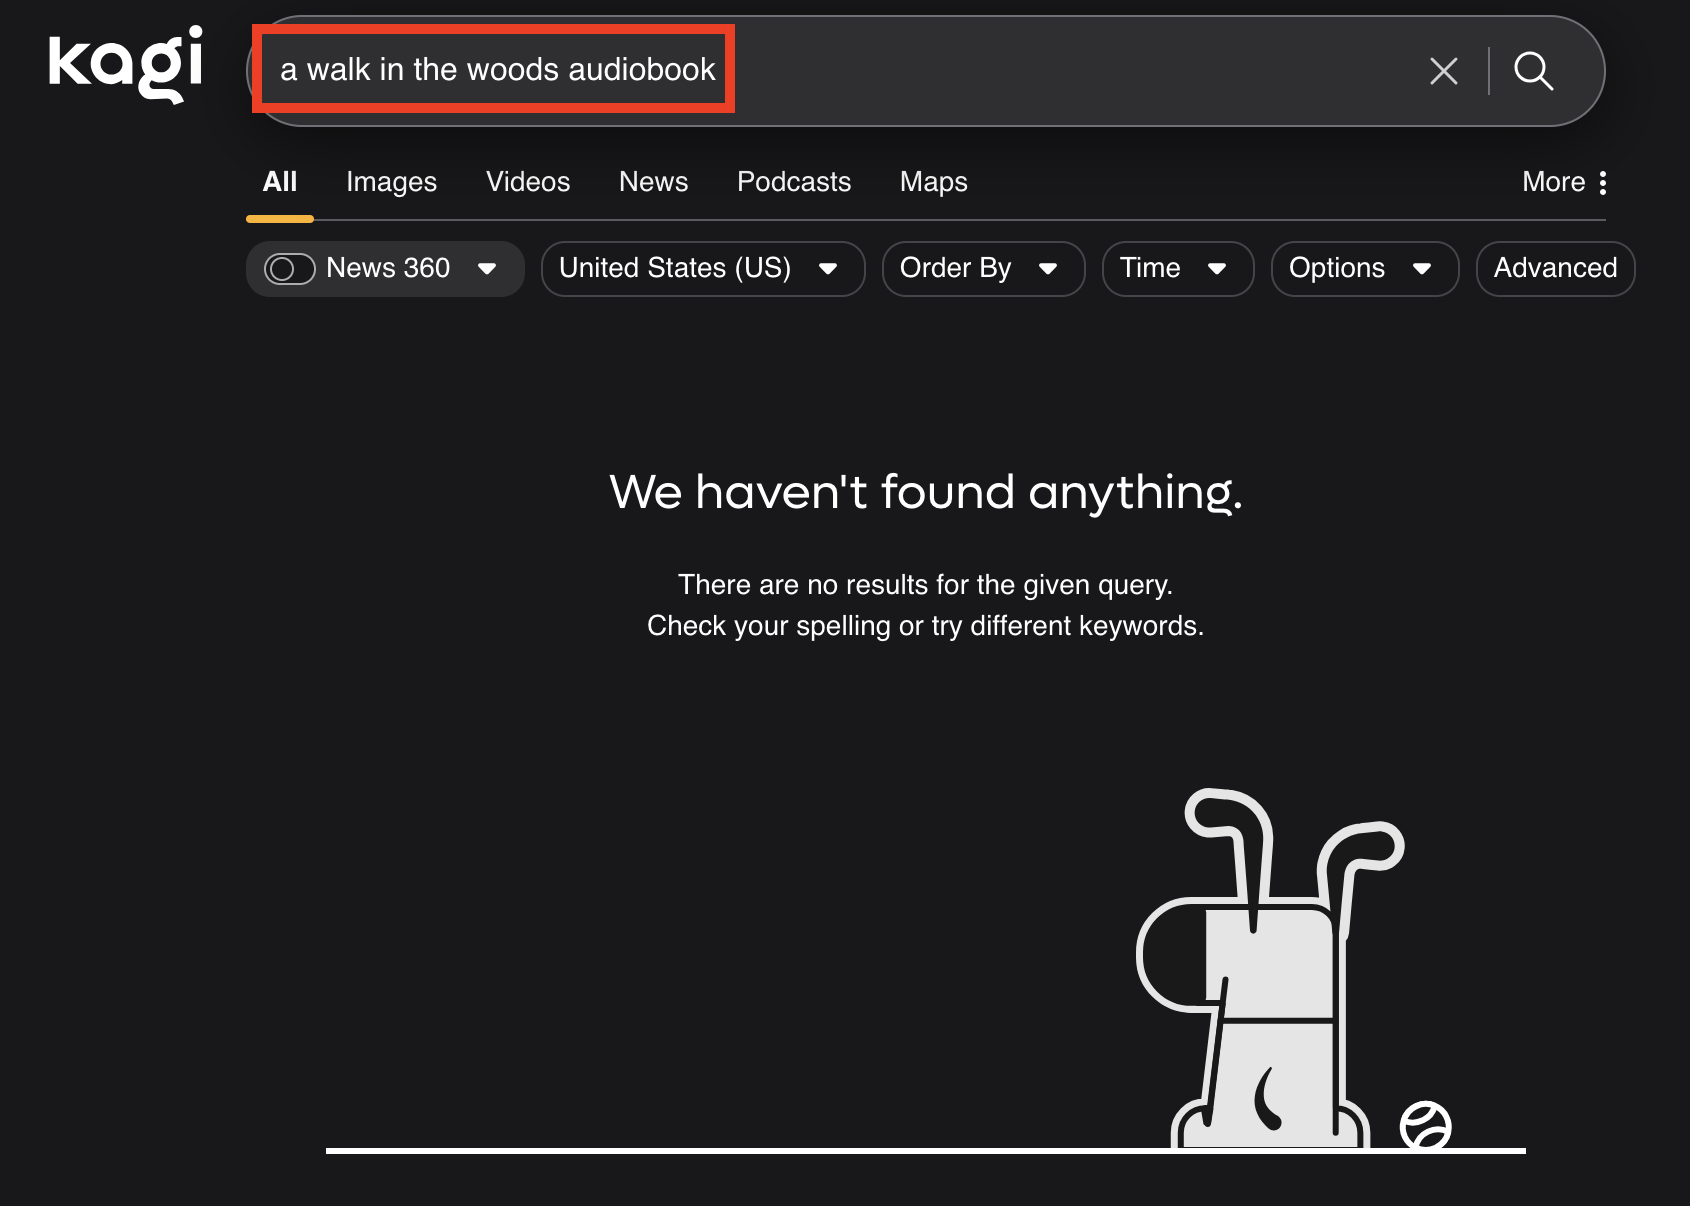Screen dimensions: 1690x1206
Task: Switch to the Videos tab
Action: (528, 182)
